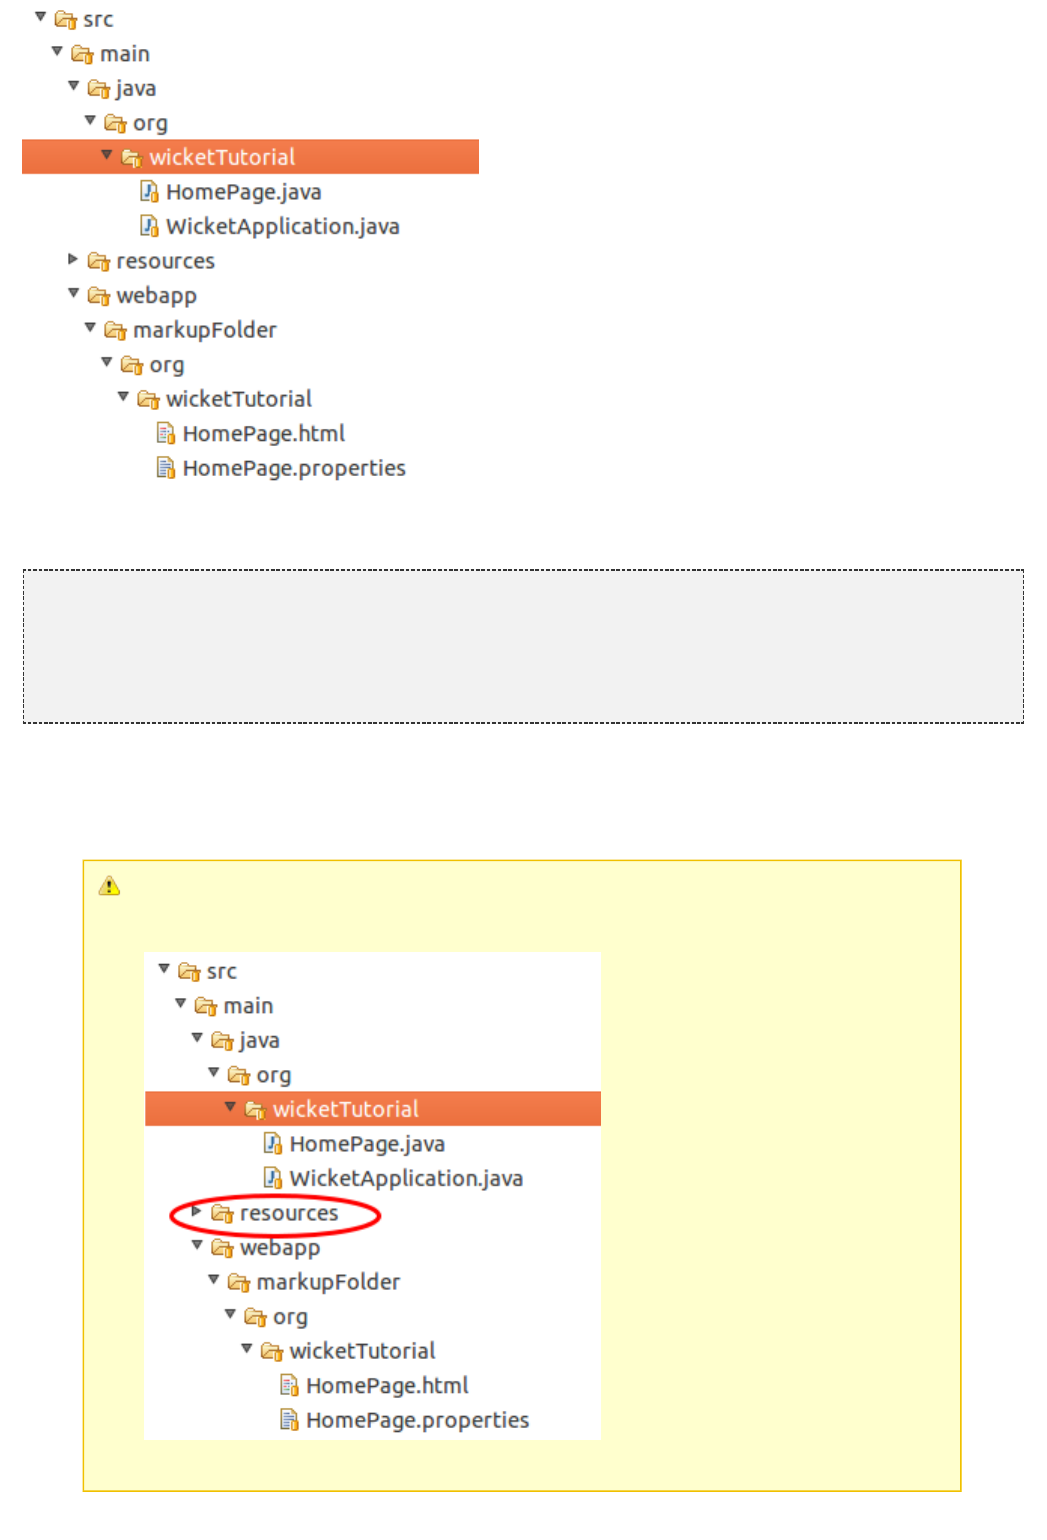Click the HomePage.java file icon inside the yellow note
The width and height of the screenshot is (1047, 1540).
[273, 1144]
